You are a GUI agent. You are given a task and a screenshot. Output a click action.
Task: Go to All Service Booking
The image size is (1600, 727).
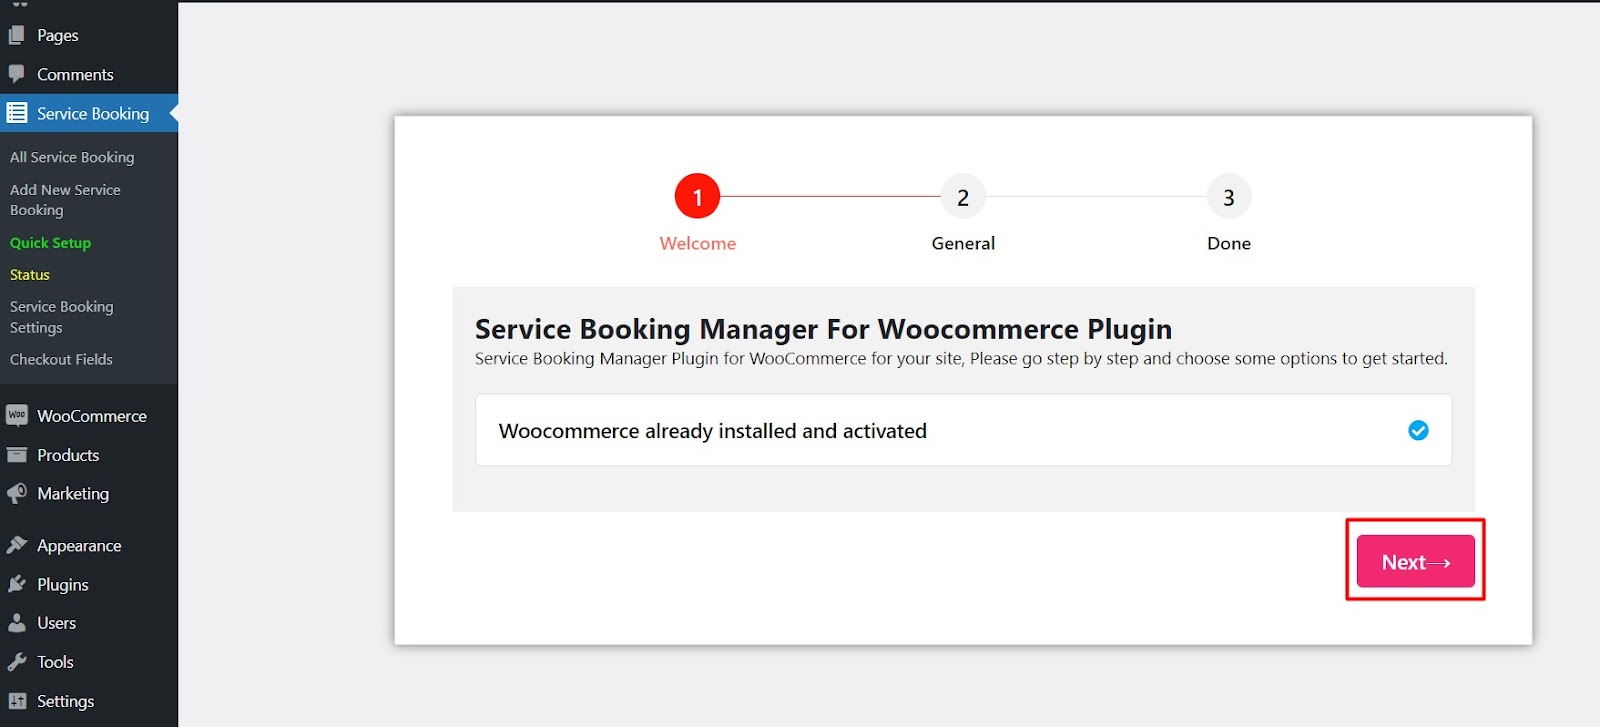click(x=72, y=157)
